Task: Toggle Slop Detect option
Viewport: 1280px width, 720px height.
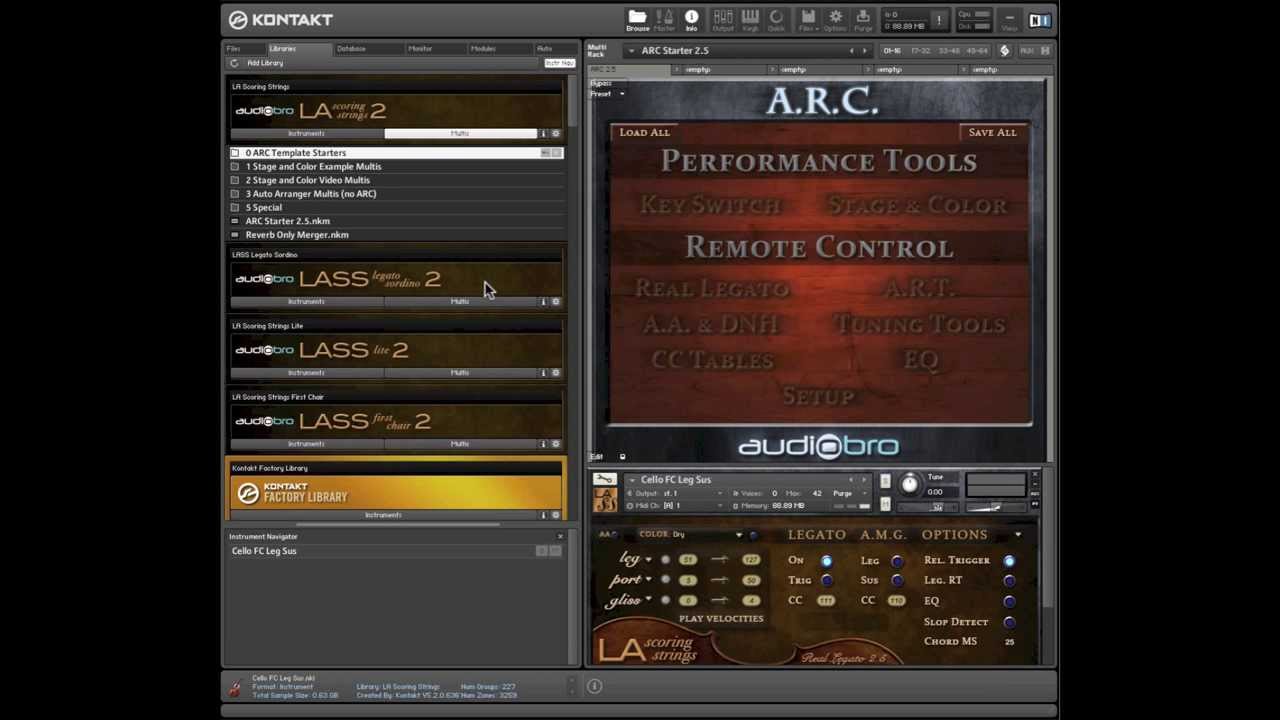Action: coord(1008,622)
